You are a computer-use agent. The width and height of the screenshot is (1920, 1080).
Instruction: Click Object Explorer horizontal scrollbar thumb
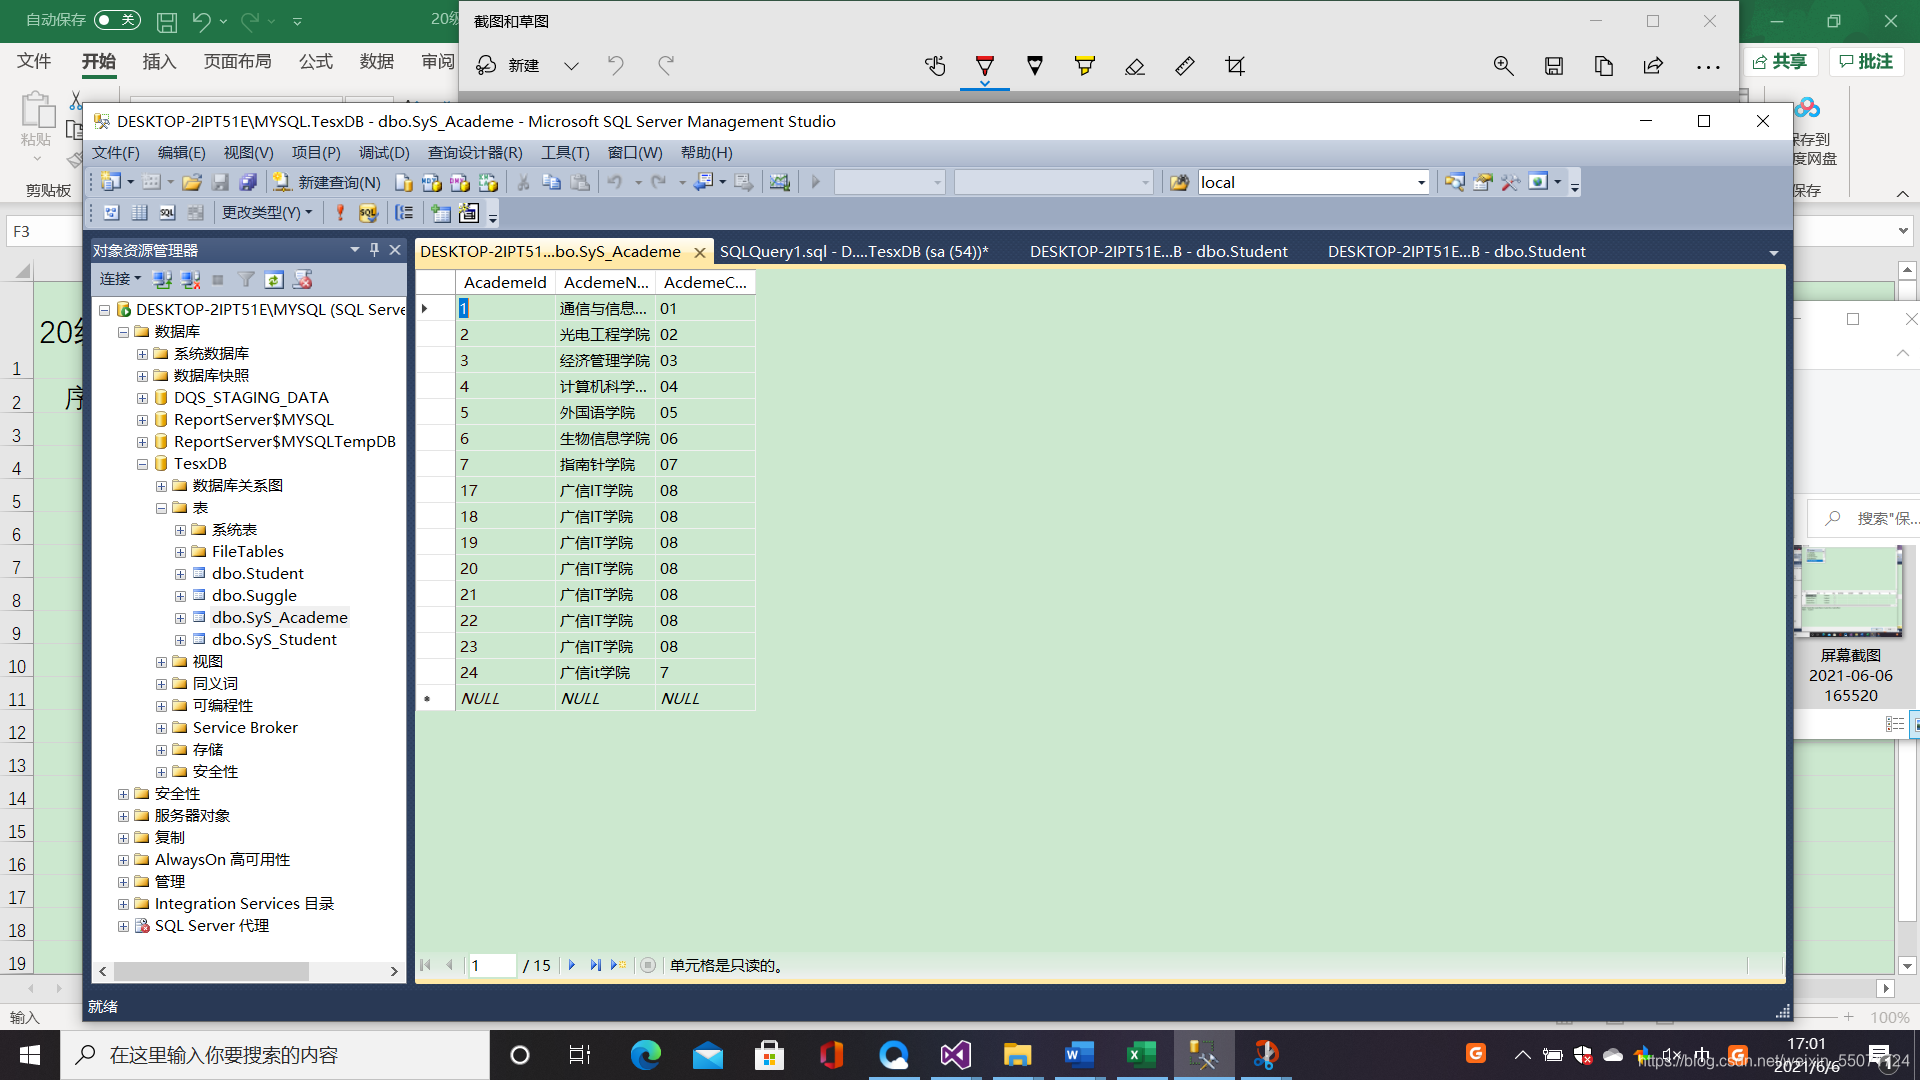click(210, 971)
